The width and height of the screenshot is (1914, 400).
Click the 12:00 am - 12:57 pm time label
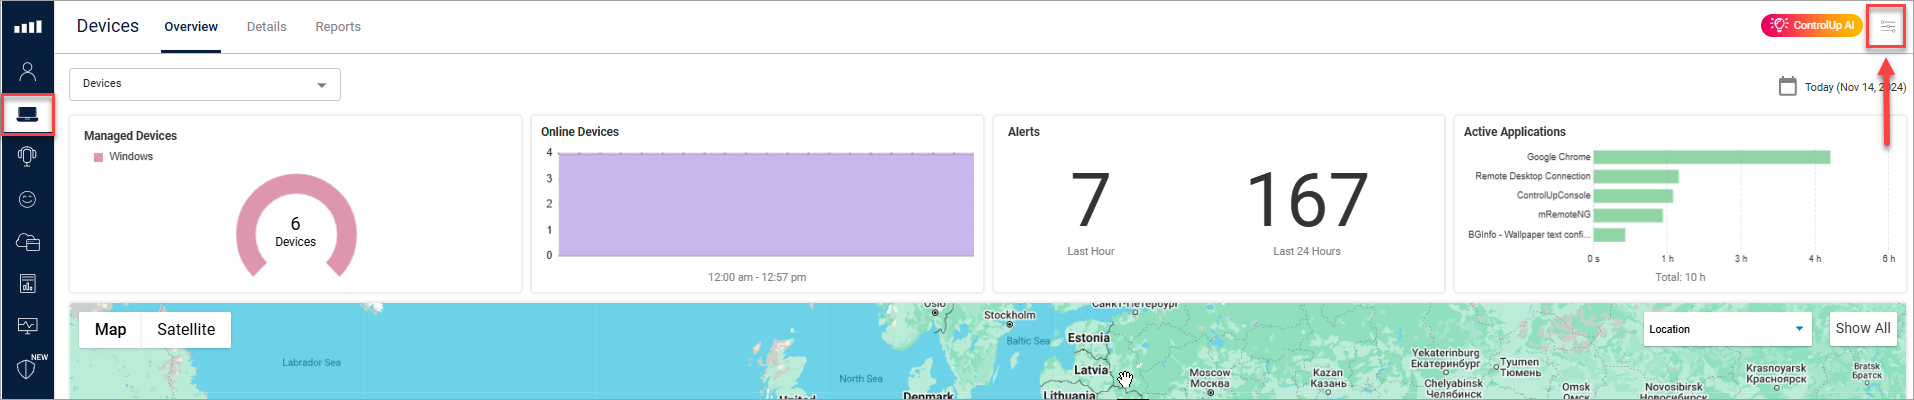757,277
